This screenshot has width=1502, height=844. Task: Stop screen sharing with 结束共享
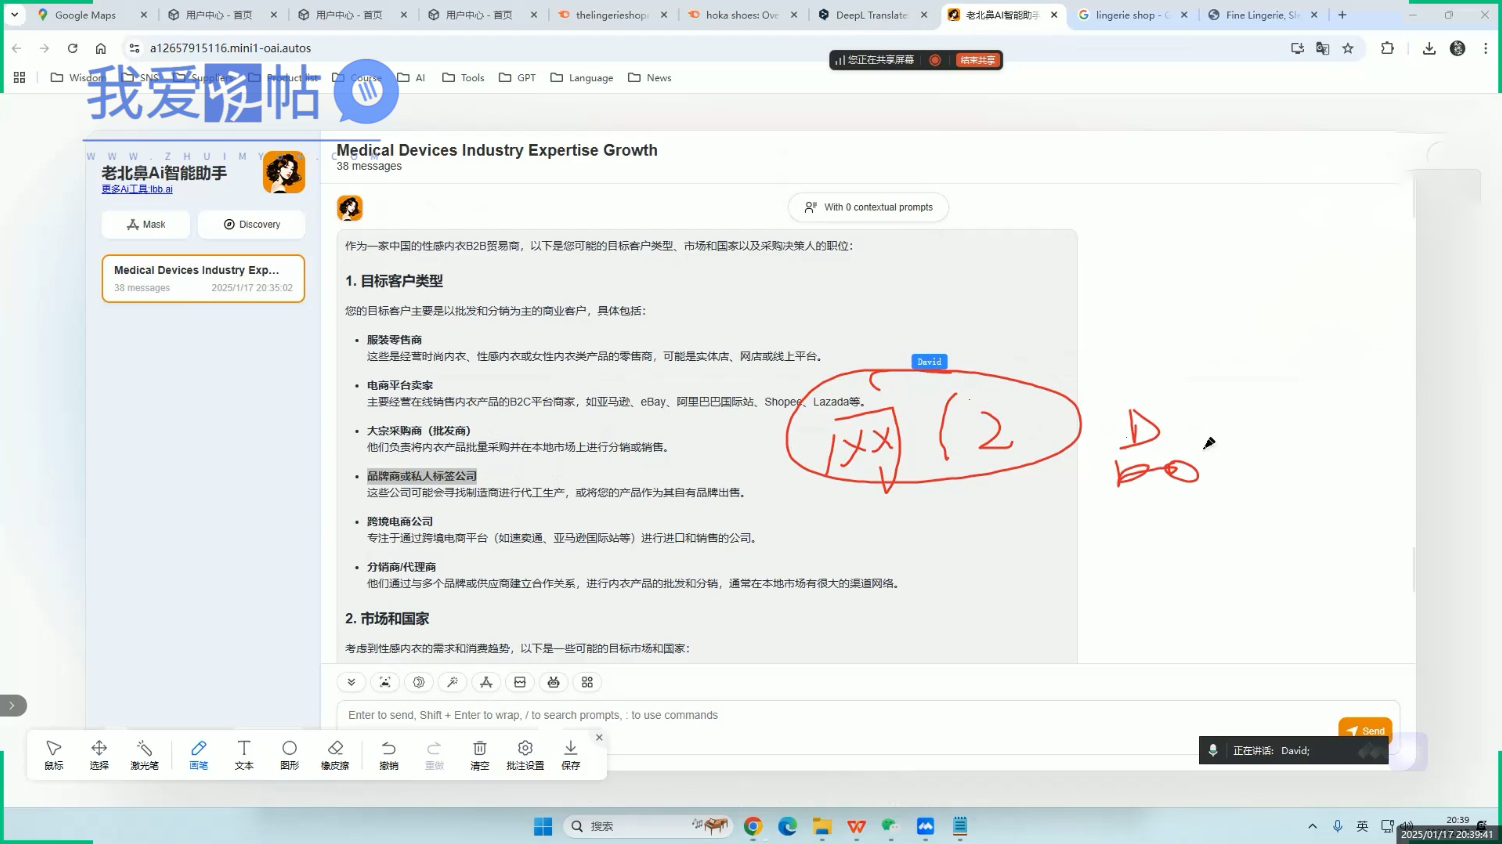coord(977,60)
